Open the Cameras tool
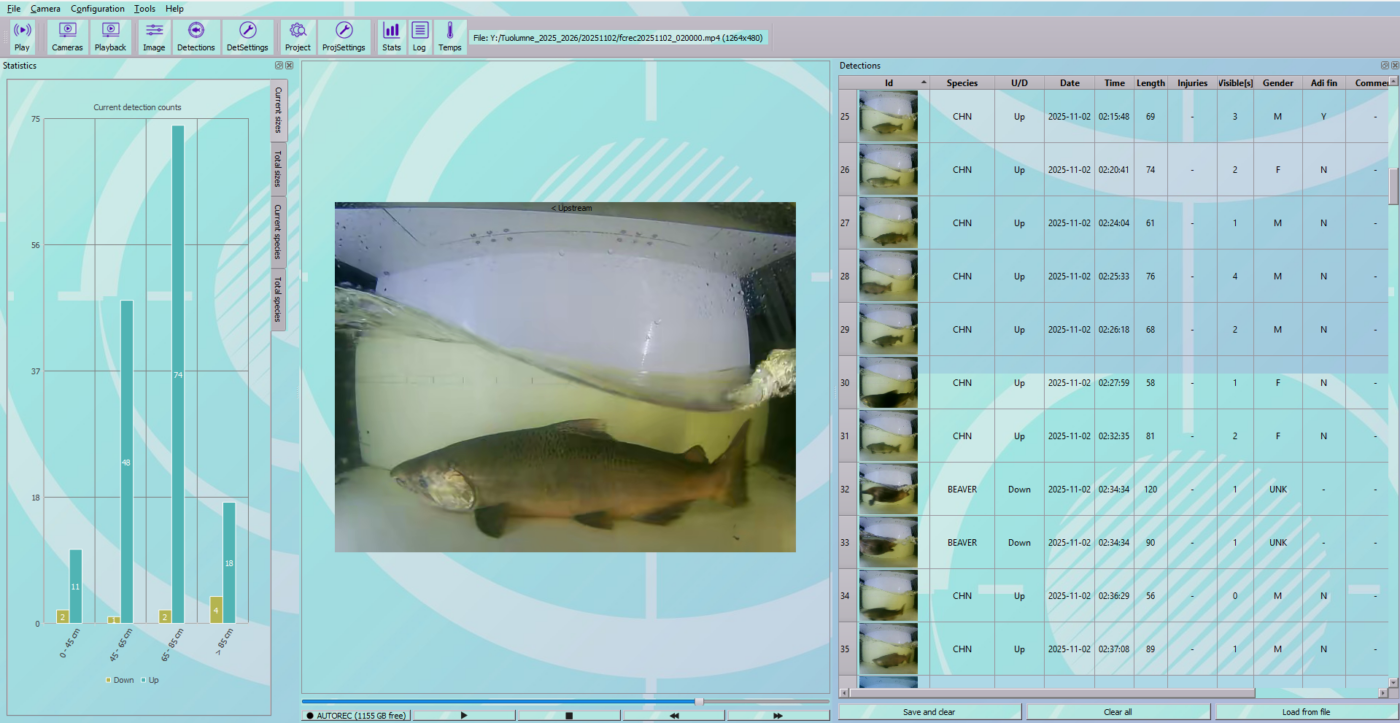This screenshot has width=1400, height=723. [x=67, y=37]
